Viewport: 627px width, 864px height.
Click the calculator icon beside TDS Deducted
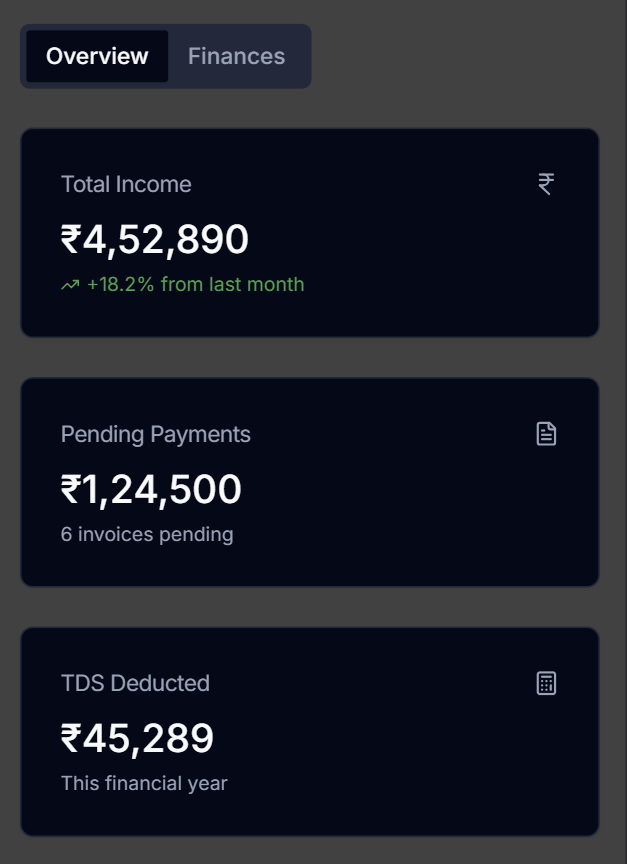point(546,683)
